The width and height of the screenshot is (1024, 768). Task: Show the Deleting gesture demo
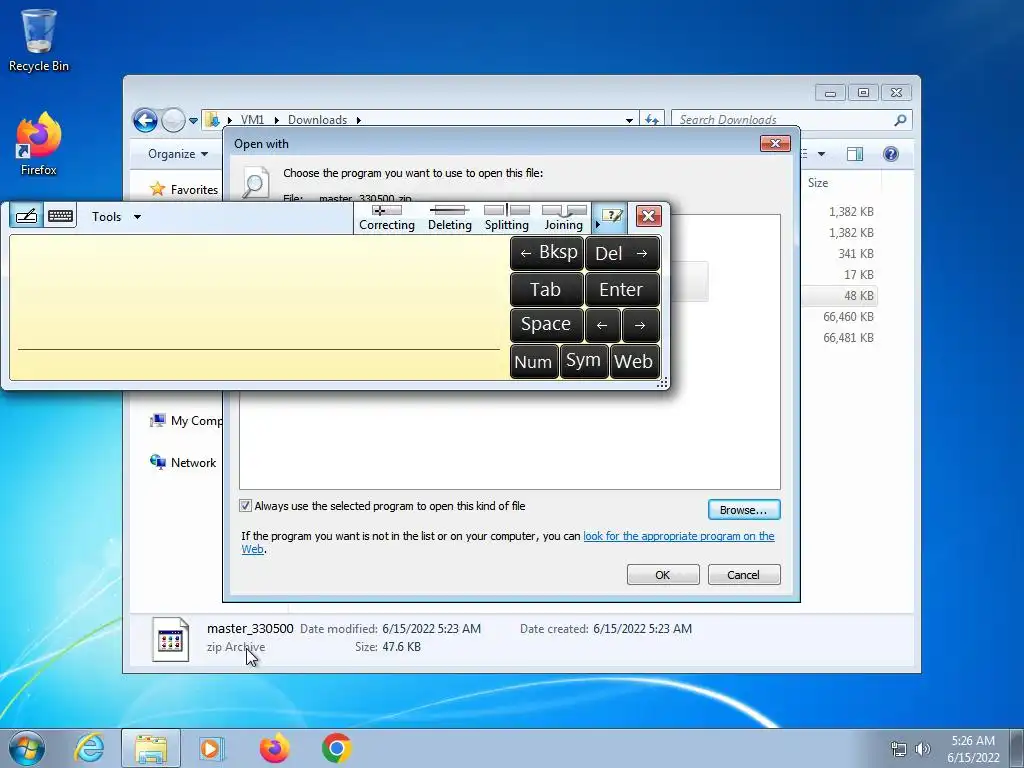(449, 218)
